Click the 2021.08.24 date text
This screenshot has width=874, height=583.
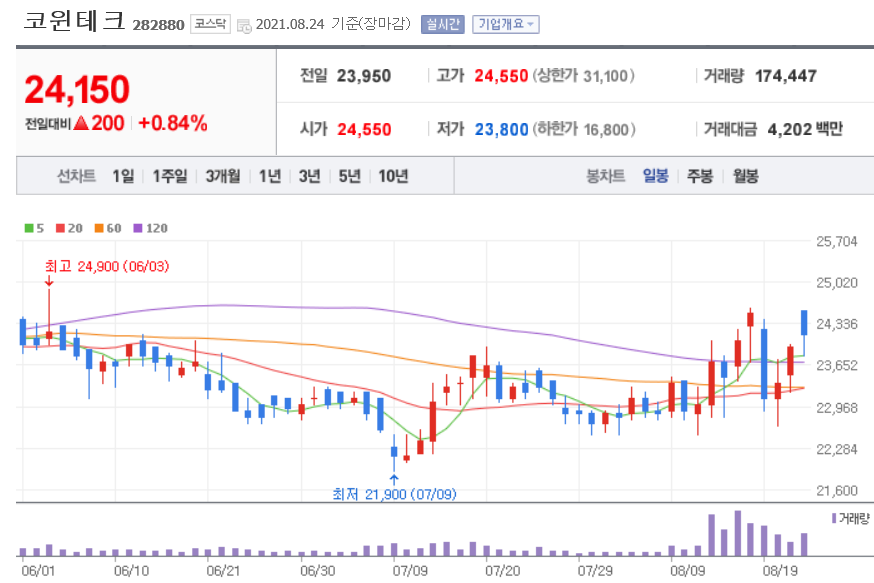290,25
